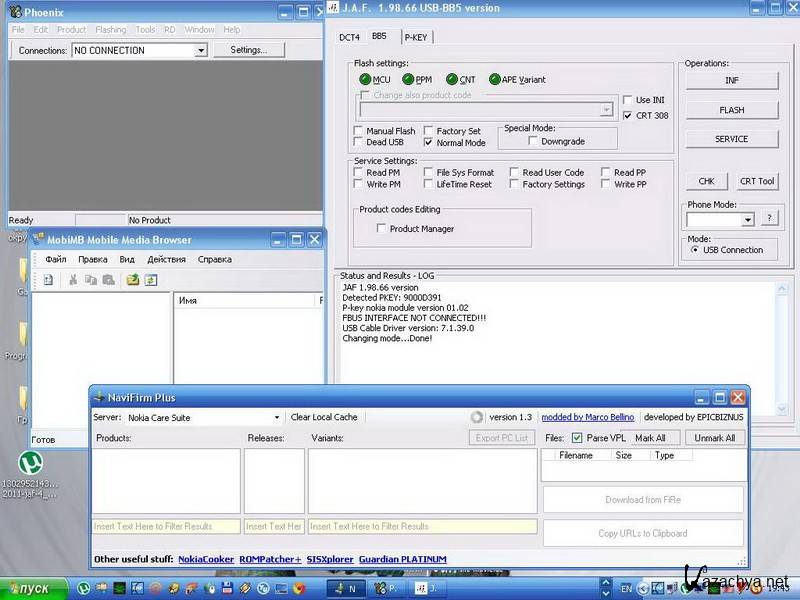The height and width of the screenshot is (600, 800).
Task: Click the CNT green indicator button
Action: click(x=451, y=79)
